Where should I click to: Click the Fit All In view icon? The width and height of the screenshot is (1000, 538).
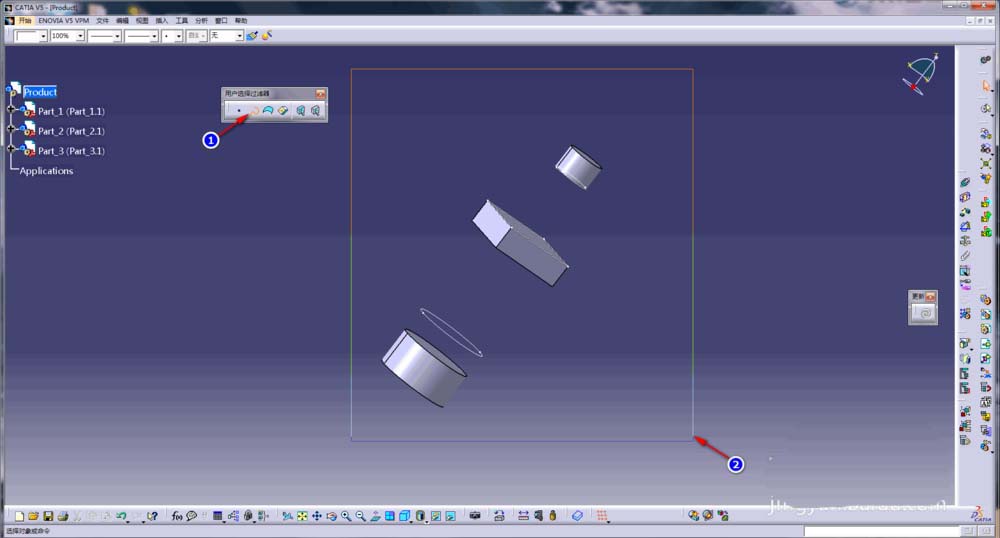click(x=302, y=516)
